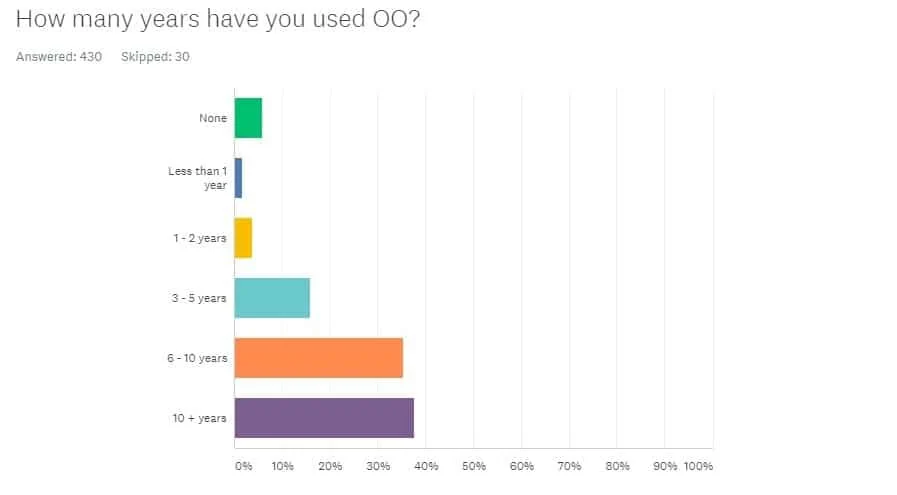897x495 pixels.
Task: Click the 'Less than 1 year' label
Action: pyautogui.click(x=197, y=178)
